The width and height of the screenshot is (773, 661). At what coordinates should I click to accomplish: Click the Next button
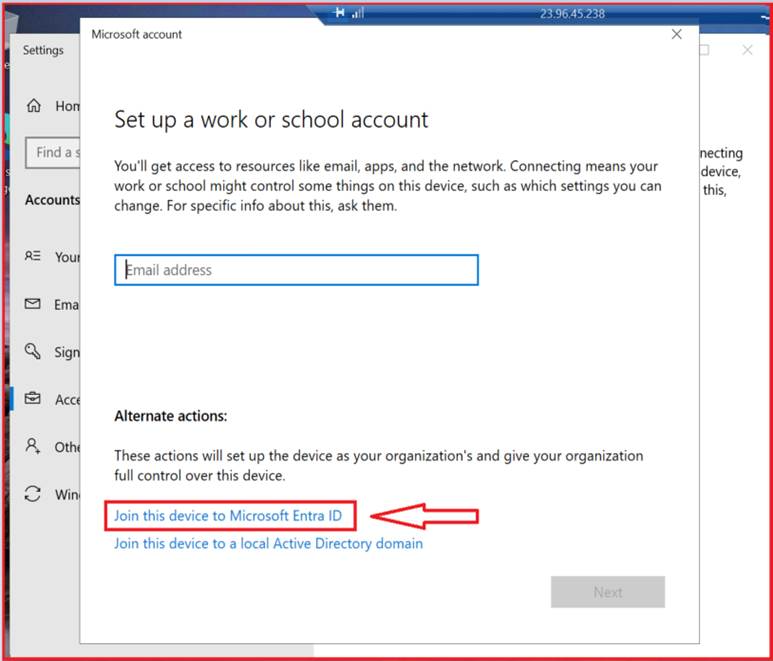[607, 591]
